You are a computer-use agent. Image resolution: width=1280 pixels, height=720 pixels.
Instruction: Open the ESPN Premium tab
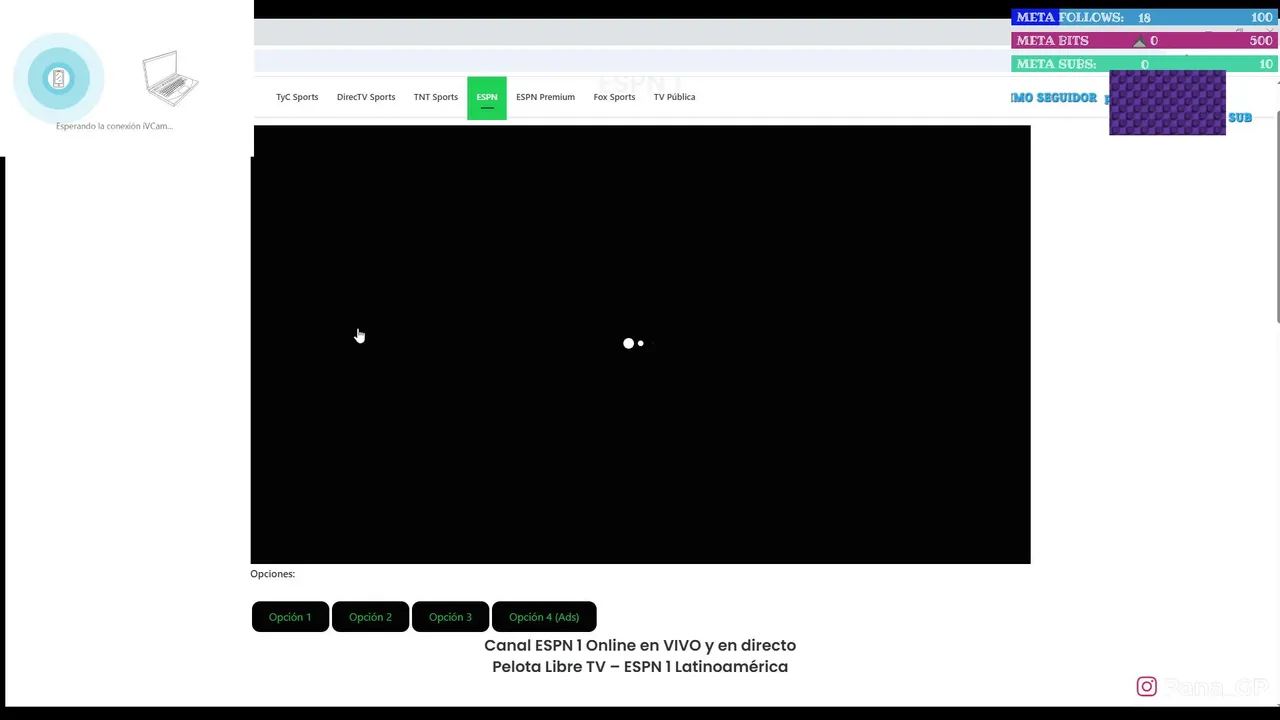545,97
